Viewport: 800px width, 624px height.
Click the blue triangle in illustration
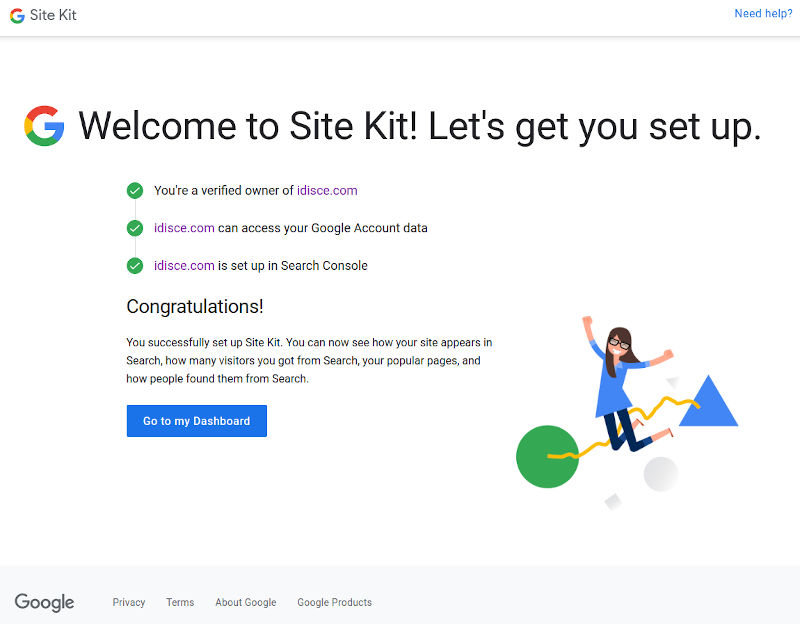(x=708, y=402)
